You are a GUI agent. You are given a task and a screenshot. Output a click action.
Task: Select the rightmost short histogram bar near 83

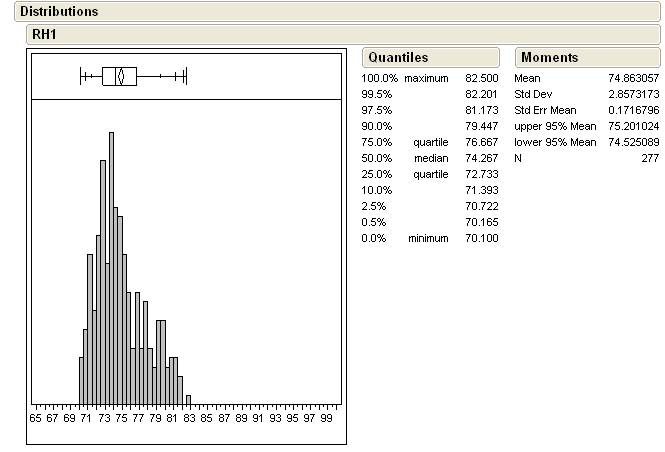(188, 399)
